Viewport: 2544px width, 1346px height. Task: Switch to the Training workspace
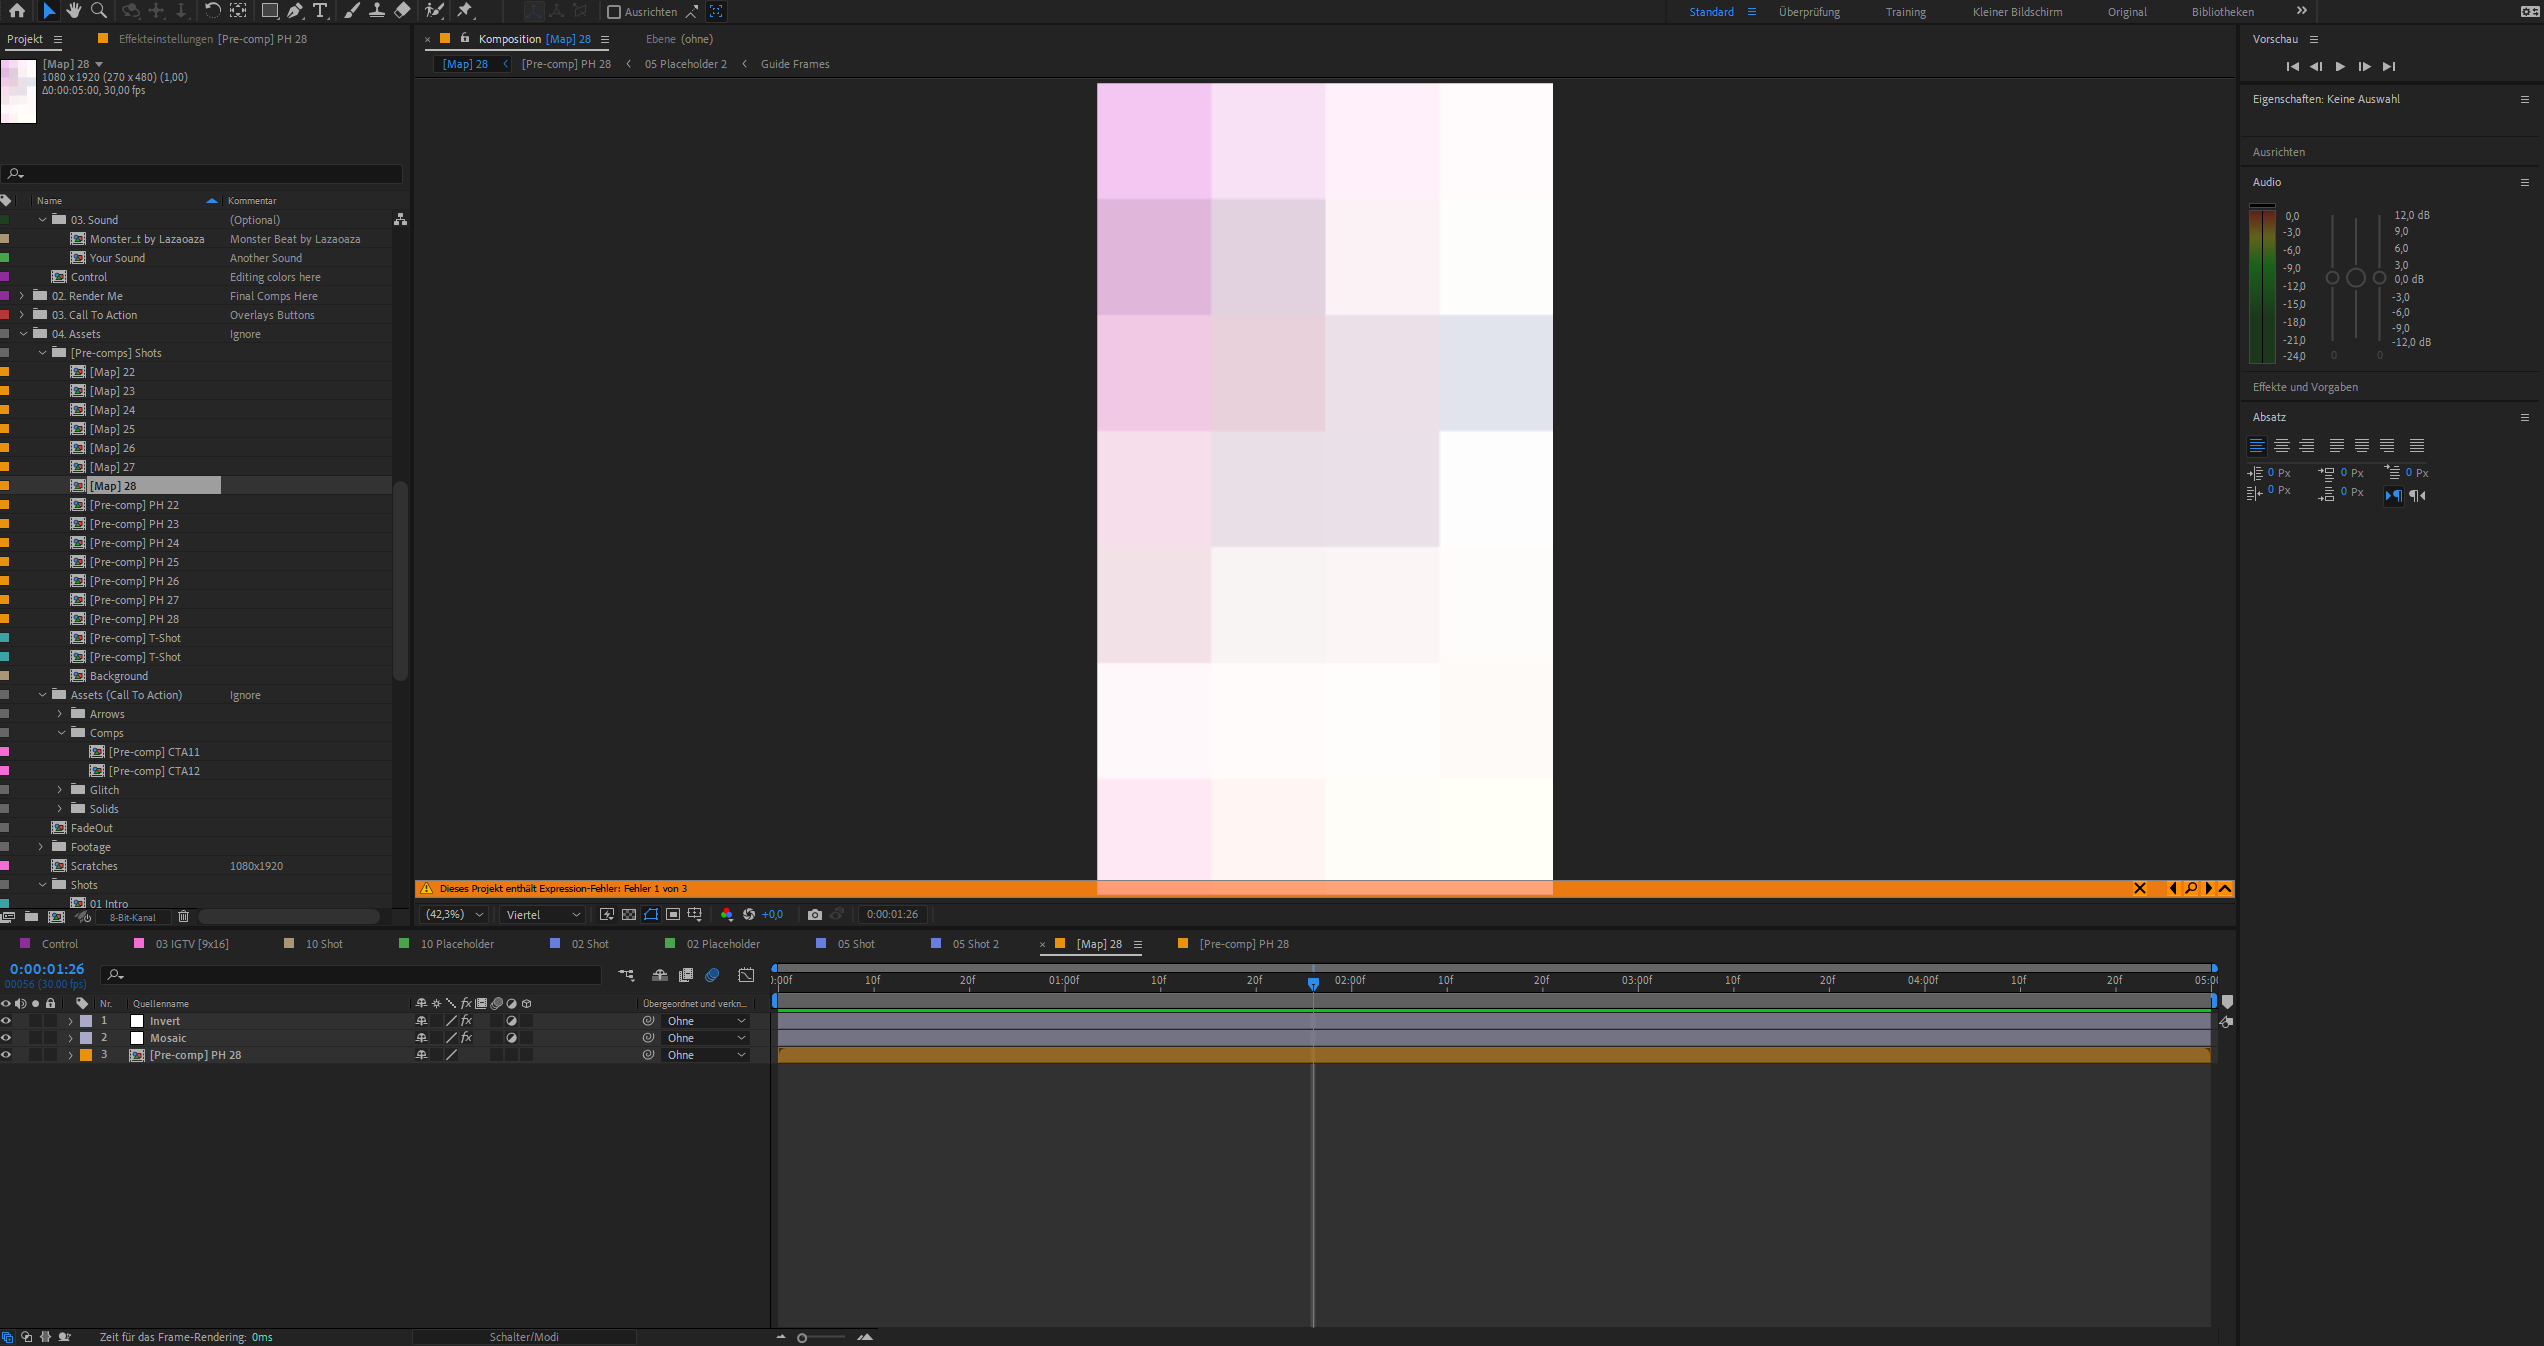(1904, 11)
